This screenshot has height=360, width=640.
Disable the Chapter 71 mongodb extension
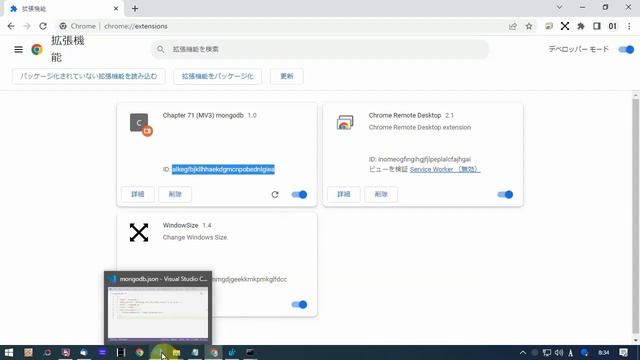click(299, 195)
